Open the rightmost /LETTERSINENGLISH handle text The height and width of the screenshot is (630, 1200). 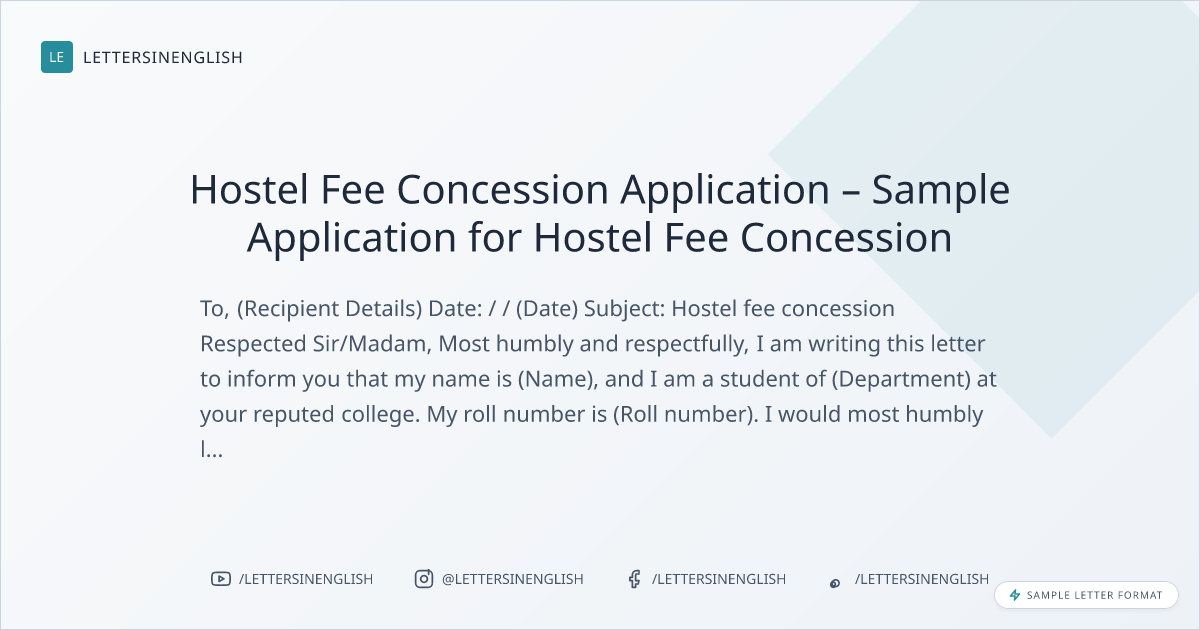coord(922,579)
